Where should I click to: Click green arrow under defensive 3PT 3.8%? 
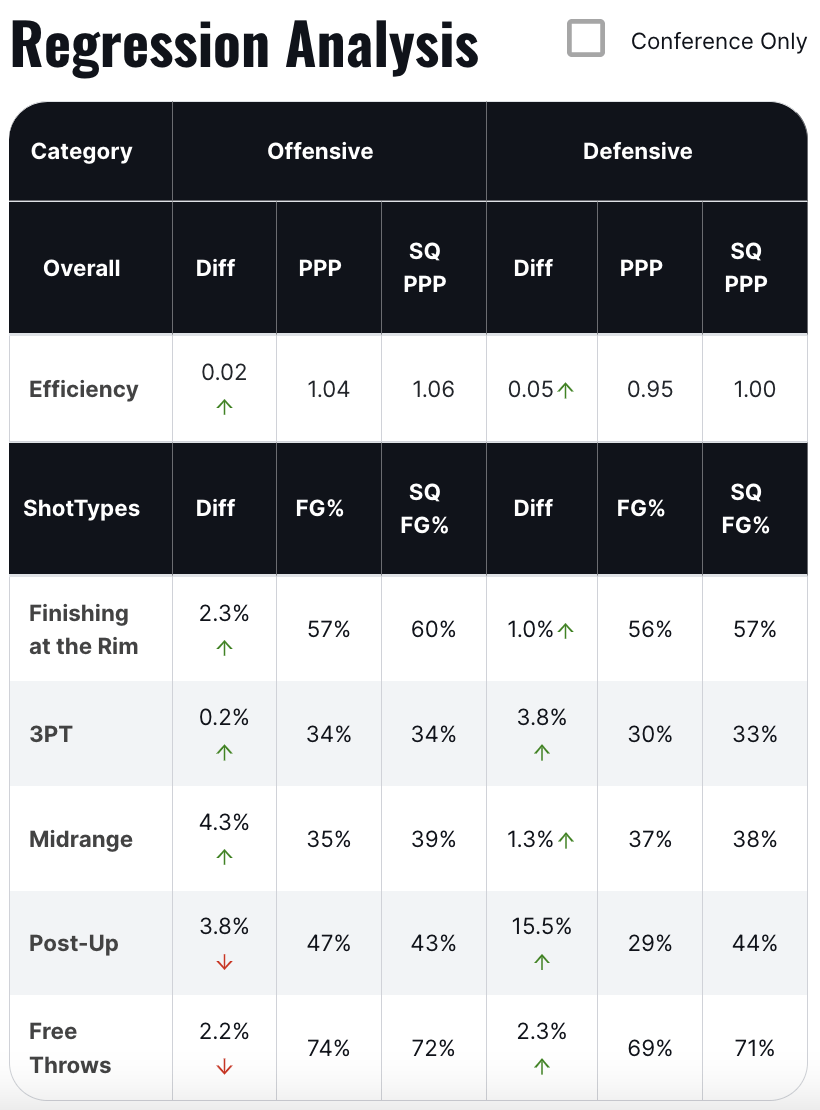[542, 752]
